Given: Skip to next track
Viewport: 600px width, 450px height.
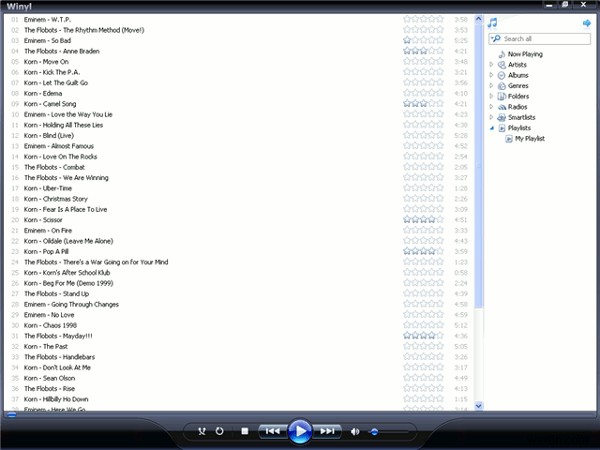Looking at the screenshot, I should pyautogui.click(x=327, y=431).
